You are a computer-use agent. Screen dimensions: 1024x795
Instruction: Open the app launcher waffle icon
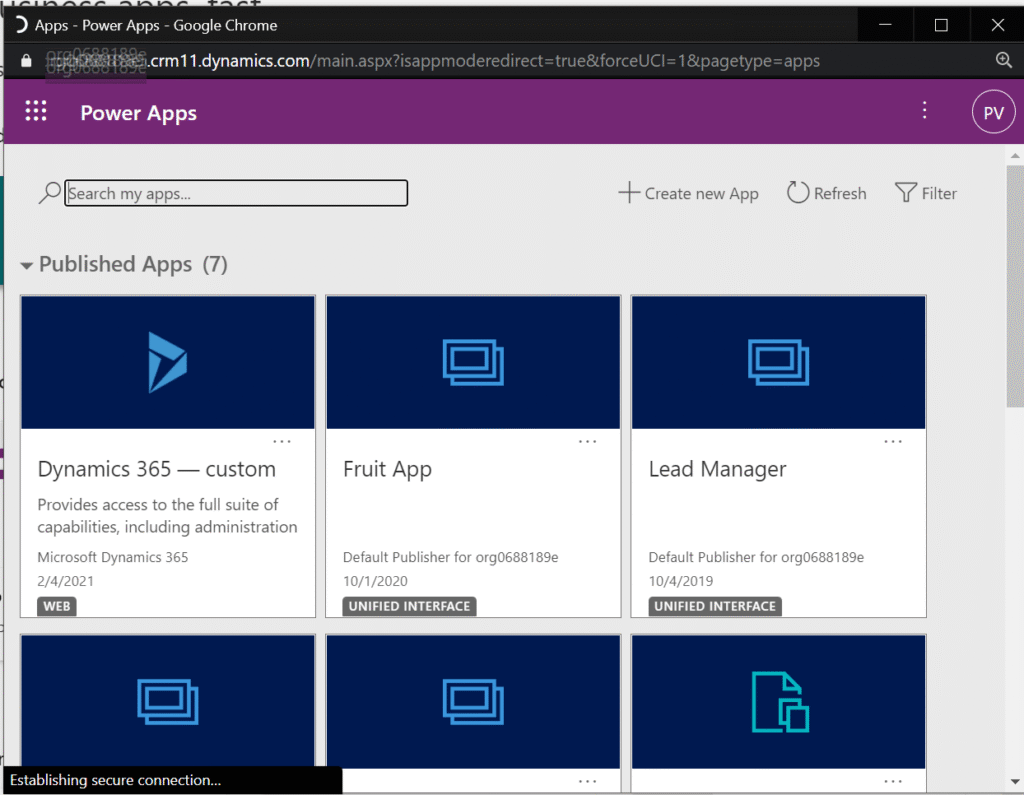click(36, 111)
